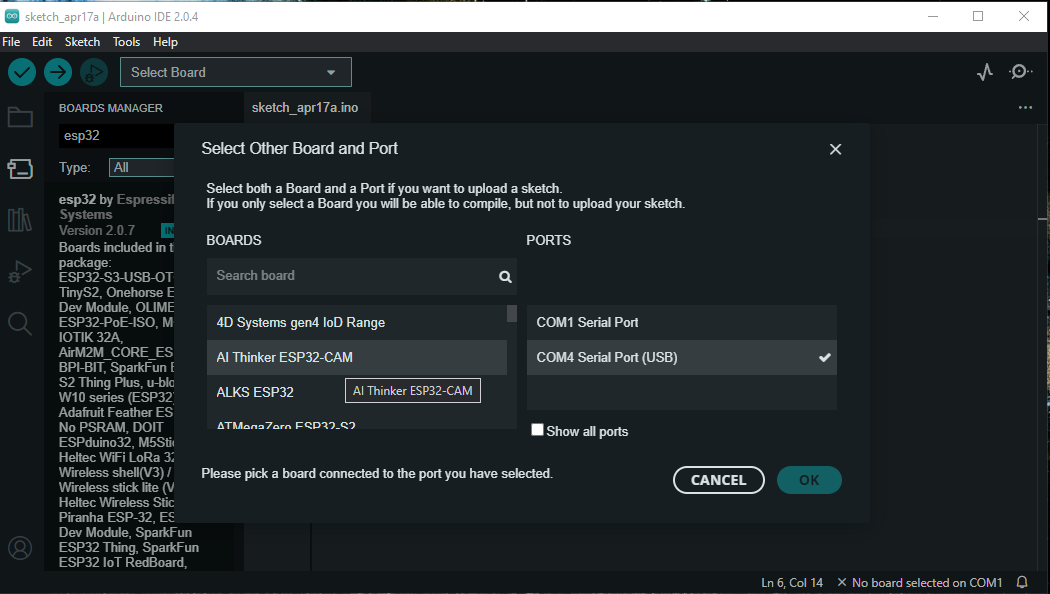Switch to the sketch_apr17a.ino tab

click(305, 107)
